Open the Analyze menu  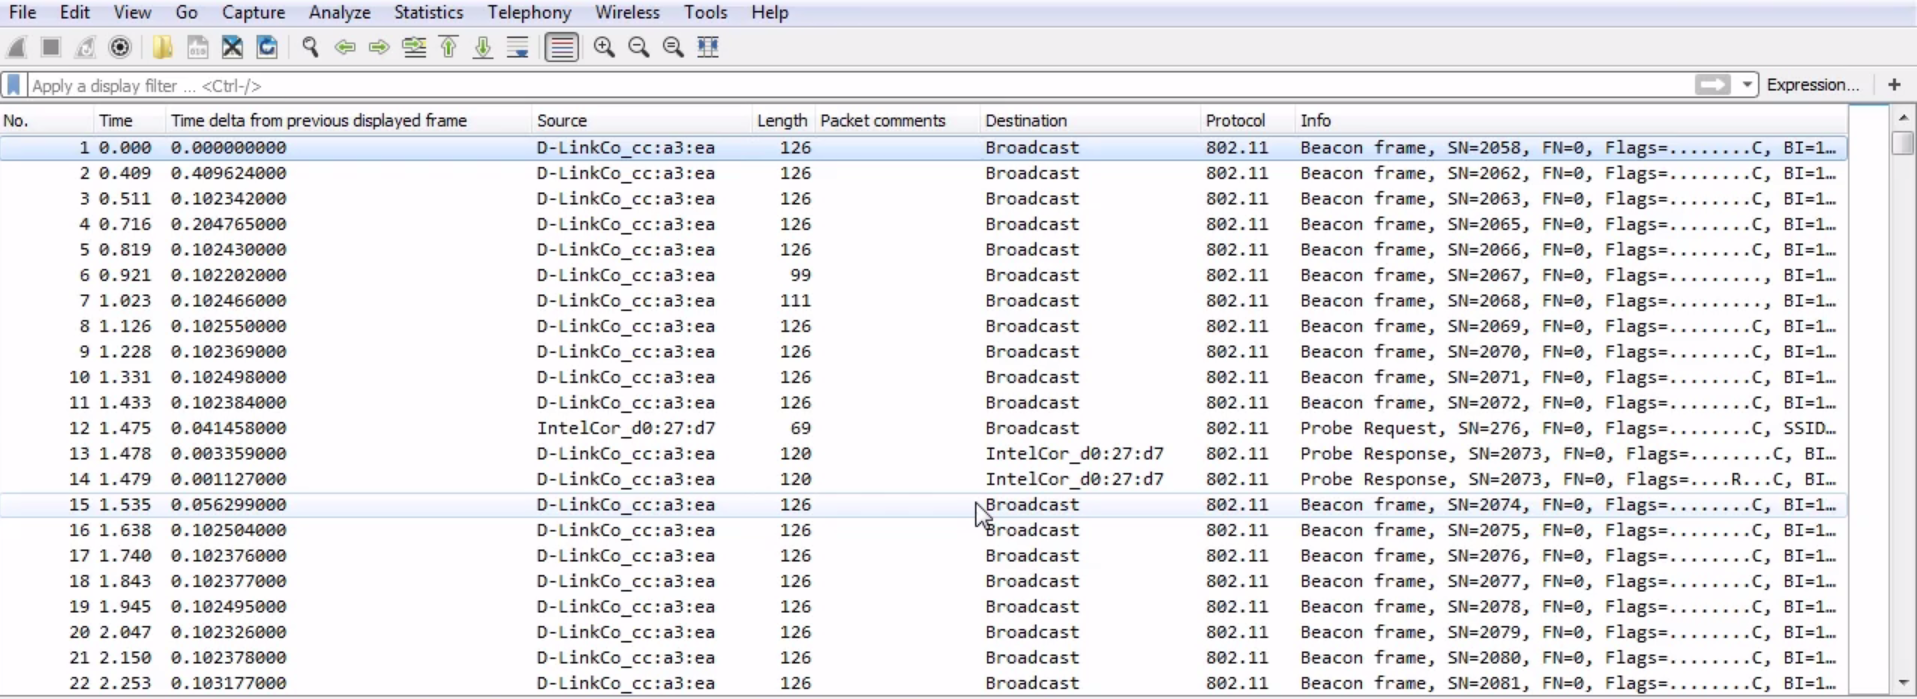coord(339,13)
